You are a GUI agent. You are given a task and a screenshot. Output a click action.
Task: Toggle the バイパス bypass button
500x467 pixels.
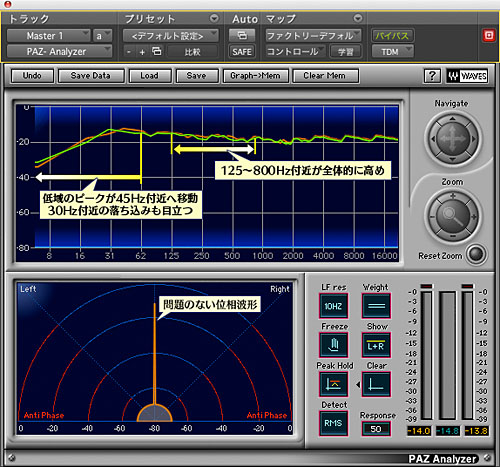[x=392, y=36]
